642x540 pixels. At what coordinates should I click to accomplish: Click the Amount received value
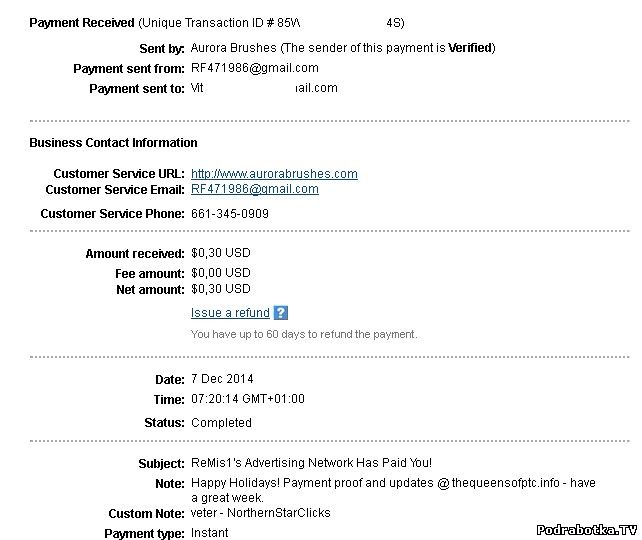[220, 254]
